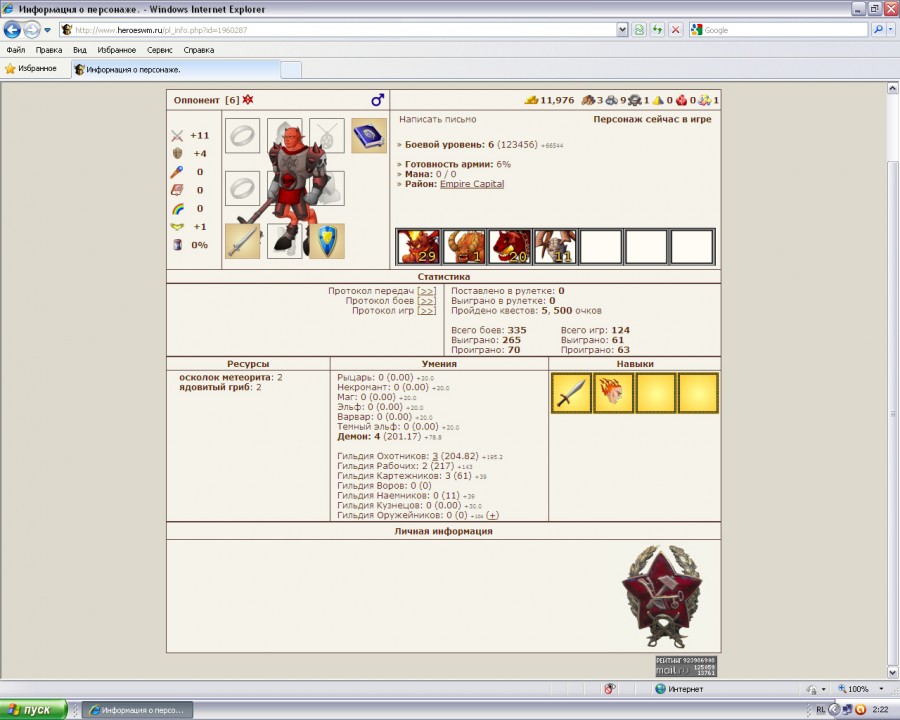The width and height of the screenshot is (900, 720).
Task: Click the flaming head skill icon
Action: coord(614,393)
